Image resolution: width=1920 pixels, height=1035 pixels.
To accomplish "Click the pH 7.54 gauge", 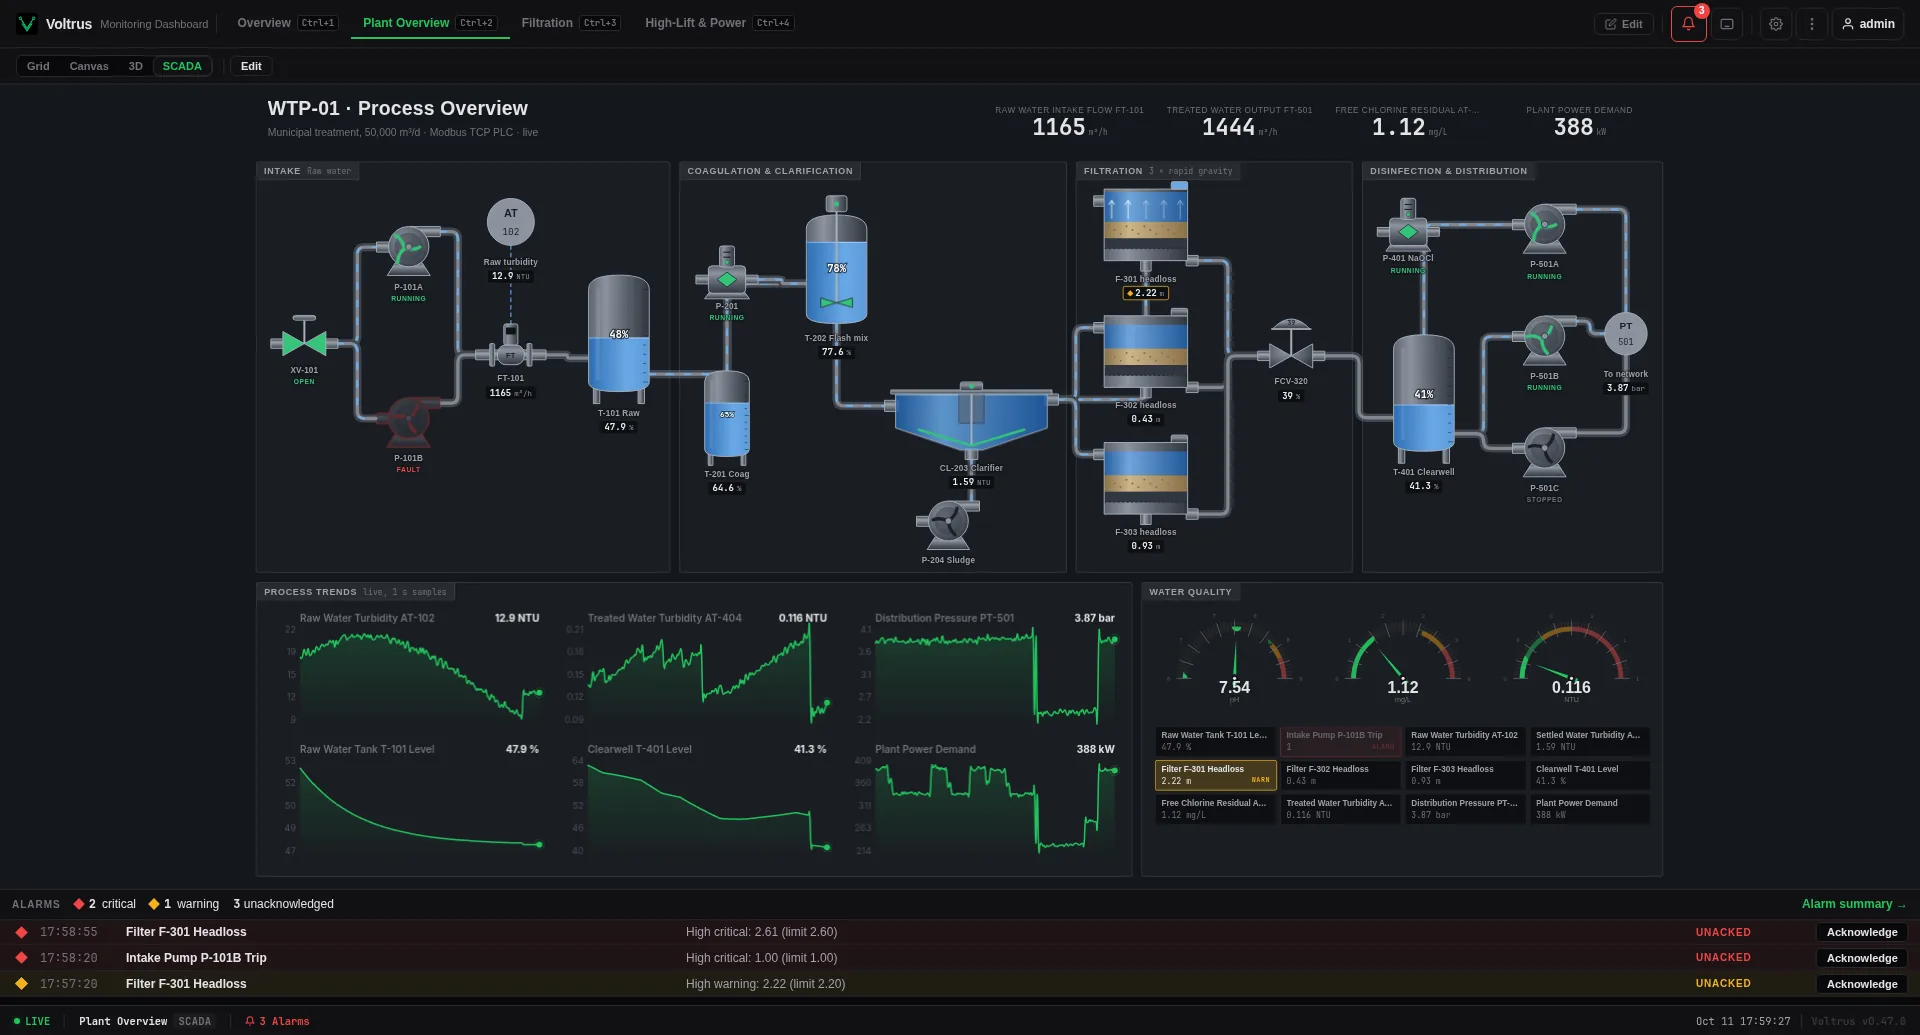I will [x=1234, y=657].
